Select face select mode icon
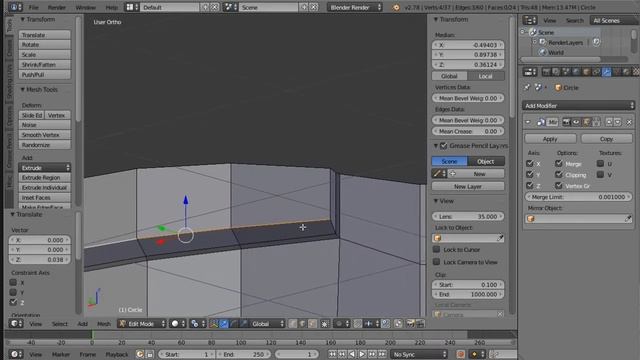640x360 pixels. coord(312,324)
